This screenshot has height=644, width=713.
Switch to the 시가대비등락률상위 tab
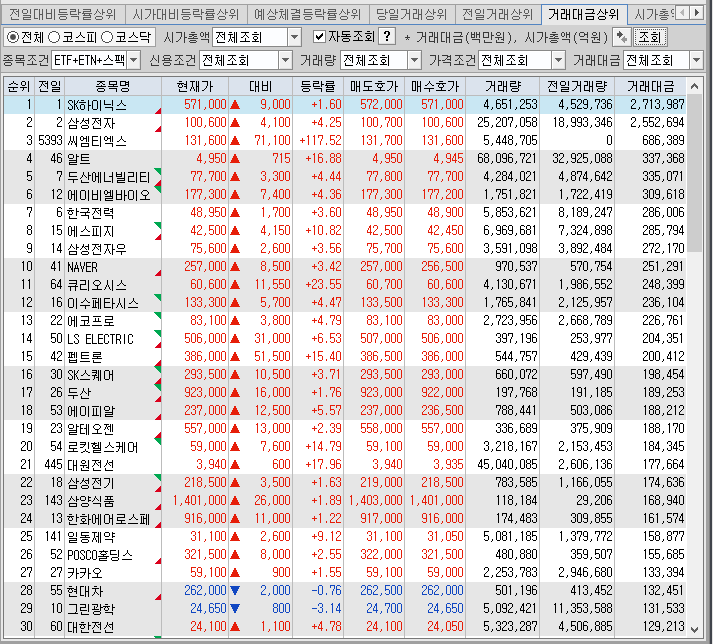pos(186,15)
